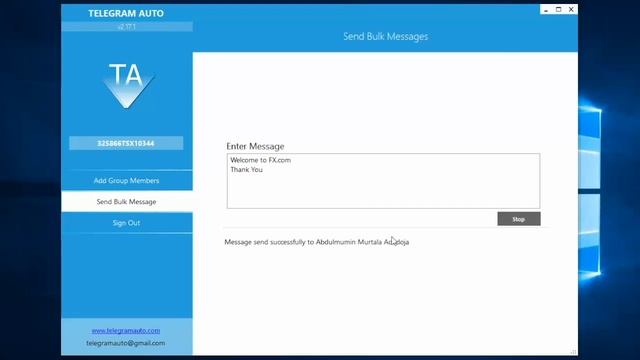The image size is (640, 360).
Task: Sign Out of Telegram Auto
Action: click(x=127, y=223)
